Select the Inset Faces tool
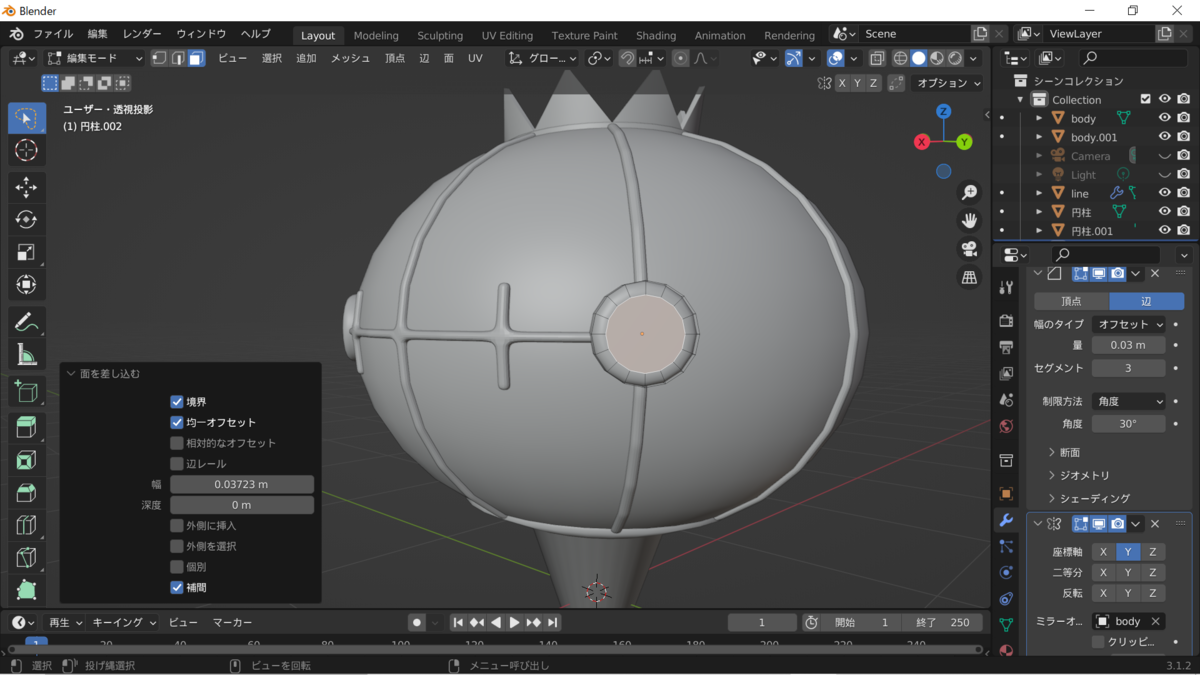The height and width of the screenshot is (675, 1200). pyautogui.click(x=27, y=460)
